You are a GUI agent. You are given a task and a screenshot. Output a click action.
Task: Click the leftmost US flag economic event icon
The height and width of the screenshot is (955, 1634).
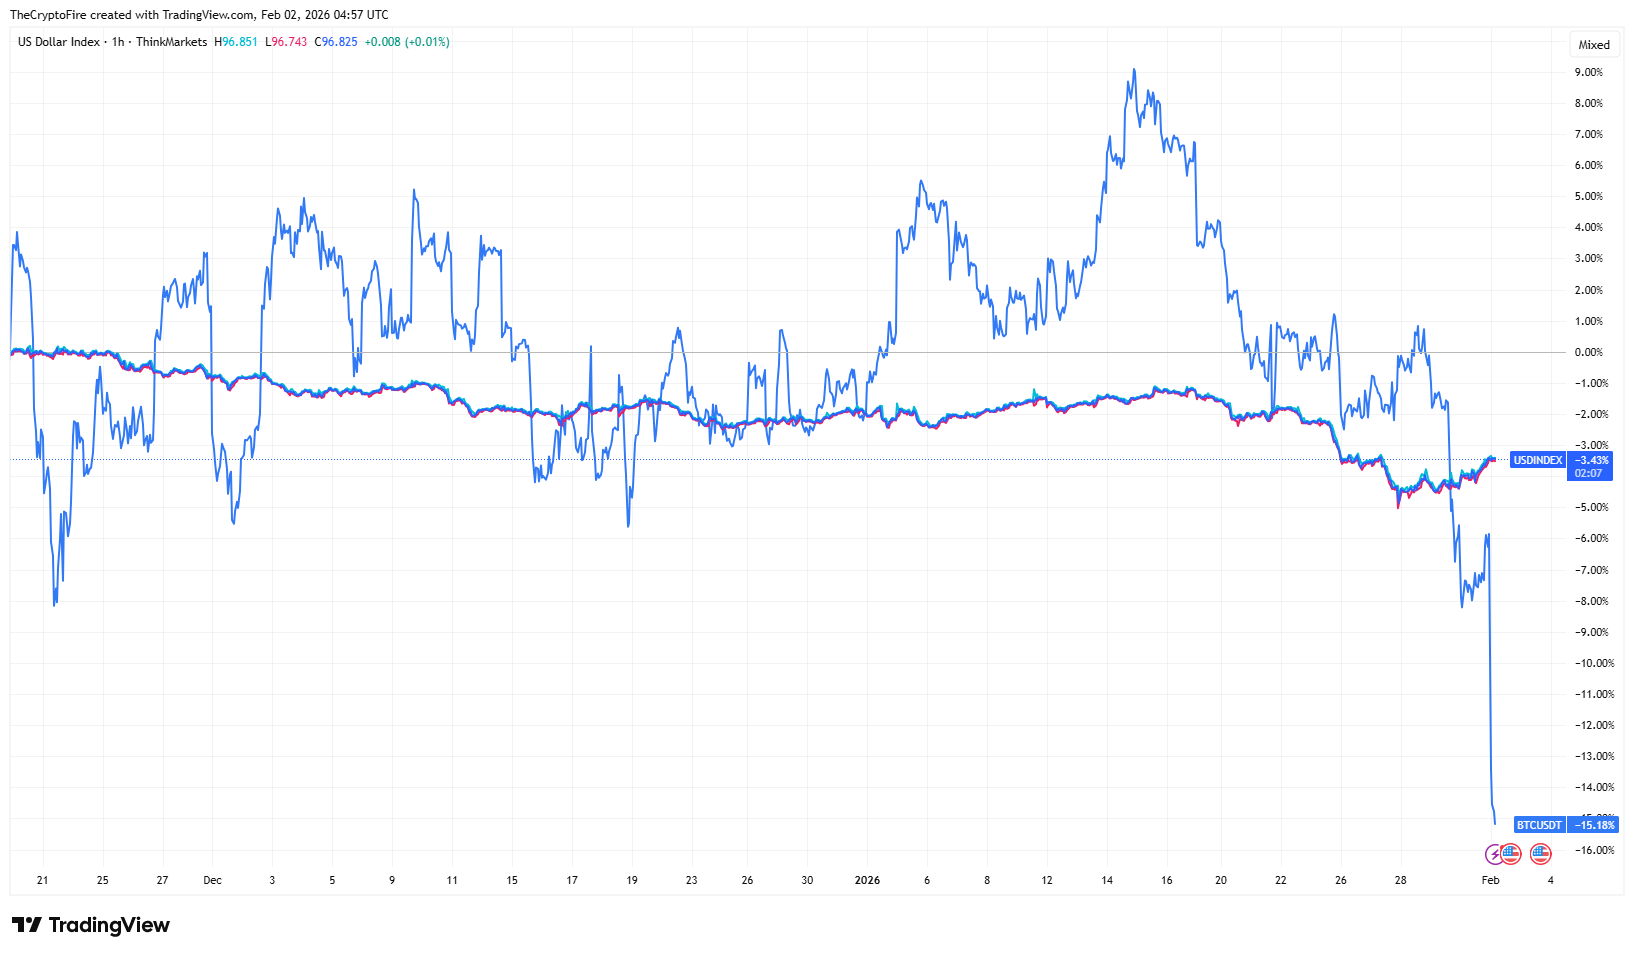coord(1511,853)
